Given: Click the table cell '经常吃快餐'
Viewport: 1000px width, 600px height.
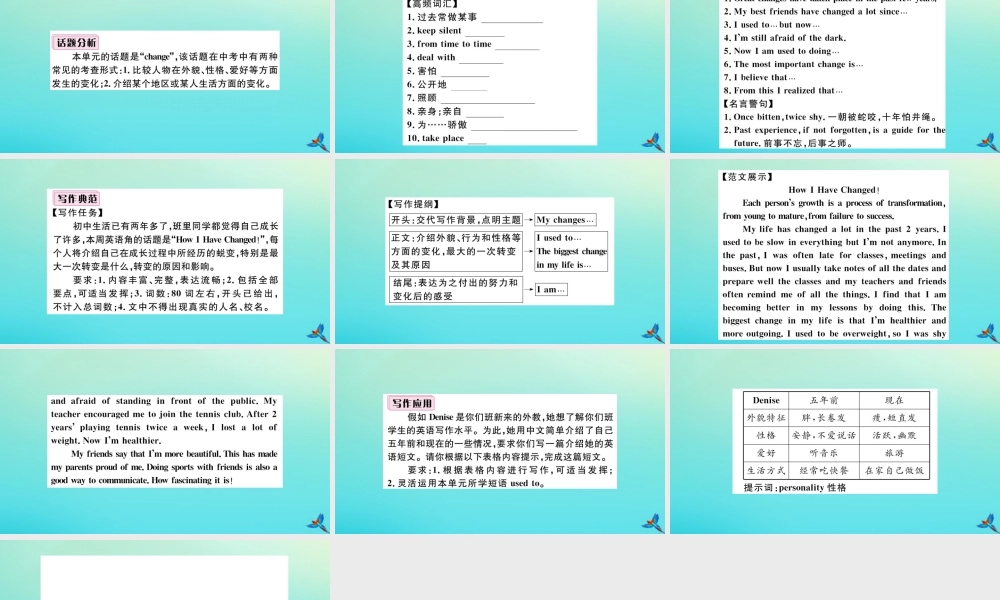Looking at the screenshot, I should click(x=824, y=471).
